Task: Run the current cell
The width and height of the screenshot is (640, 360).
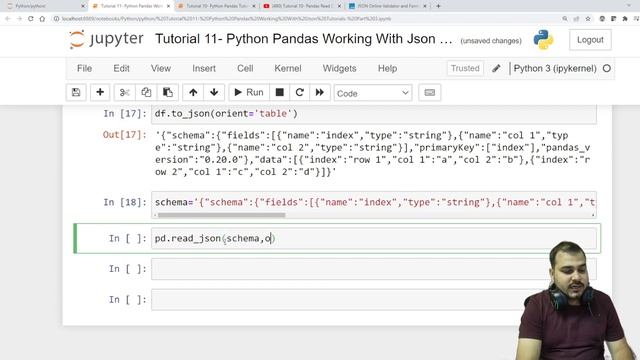Action: [x=249, y=93]
